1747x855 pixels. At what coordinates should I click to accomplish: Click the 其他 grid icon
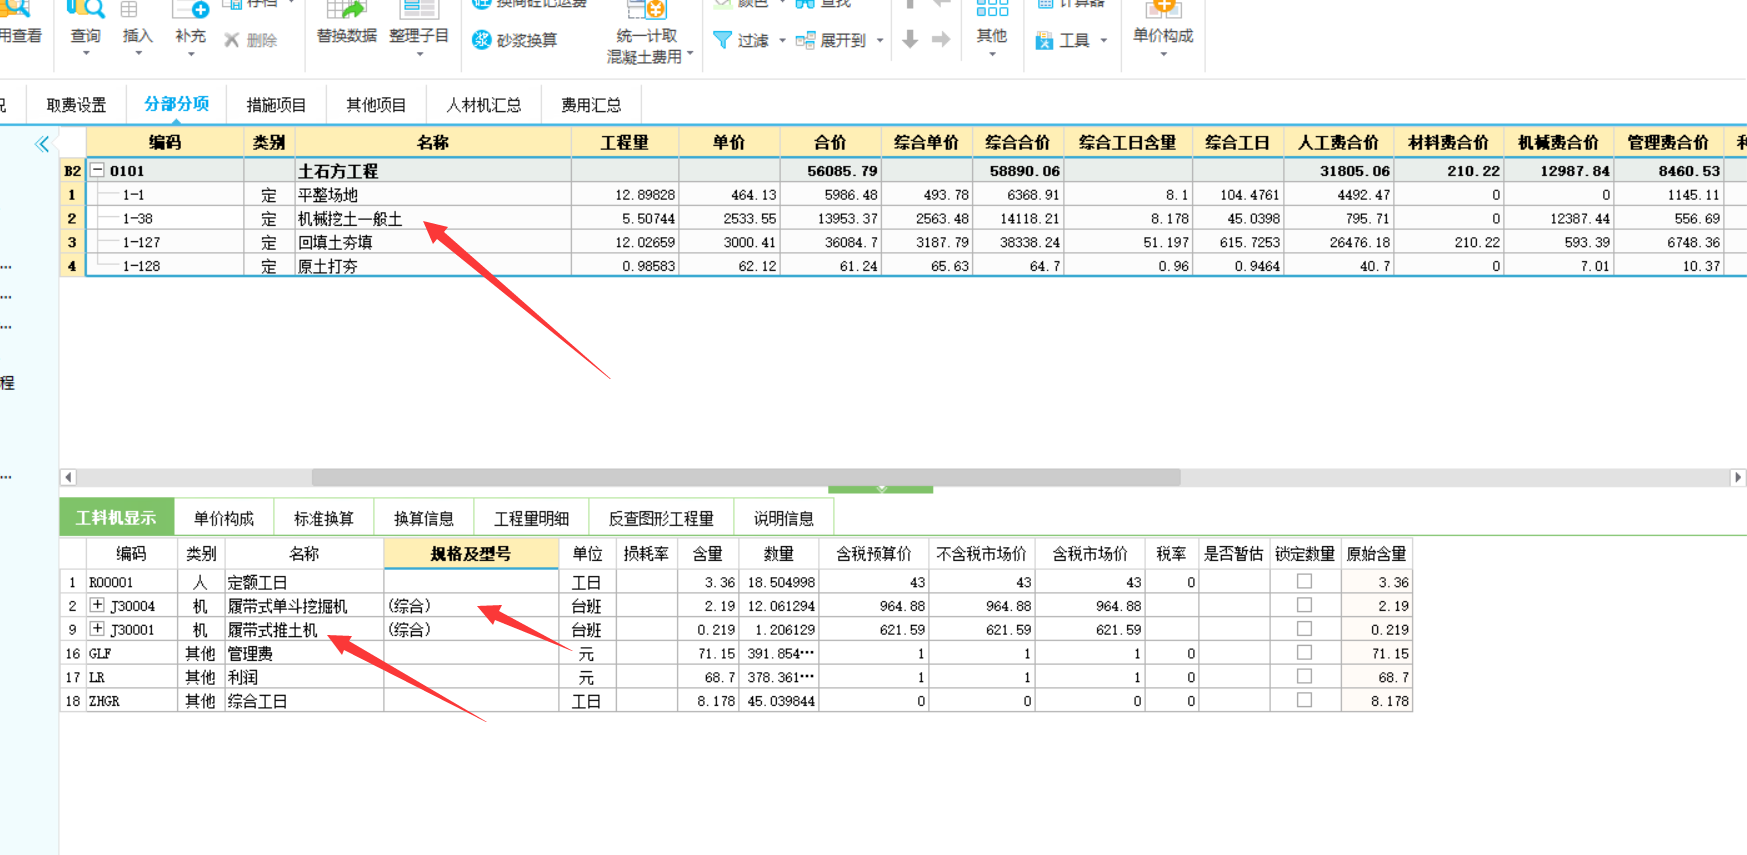[x=992, y=9]
